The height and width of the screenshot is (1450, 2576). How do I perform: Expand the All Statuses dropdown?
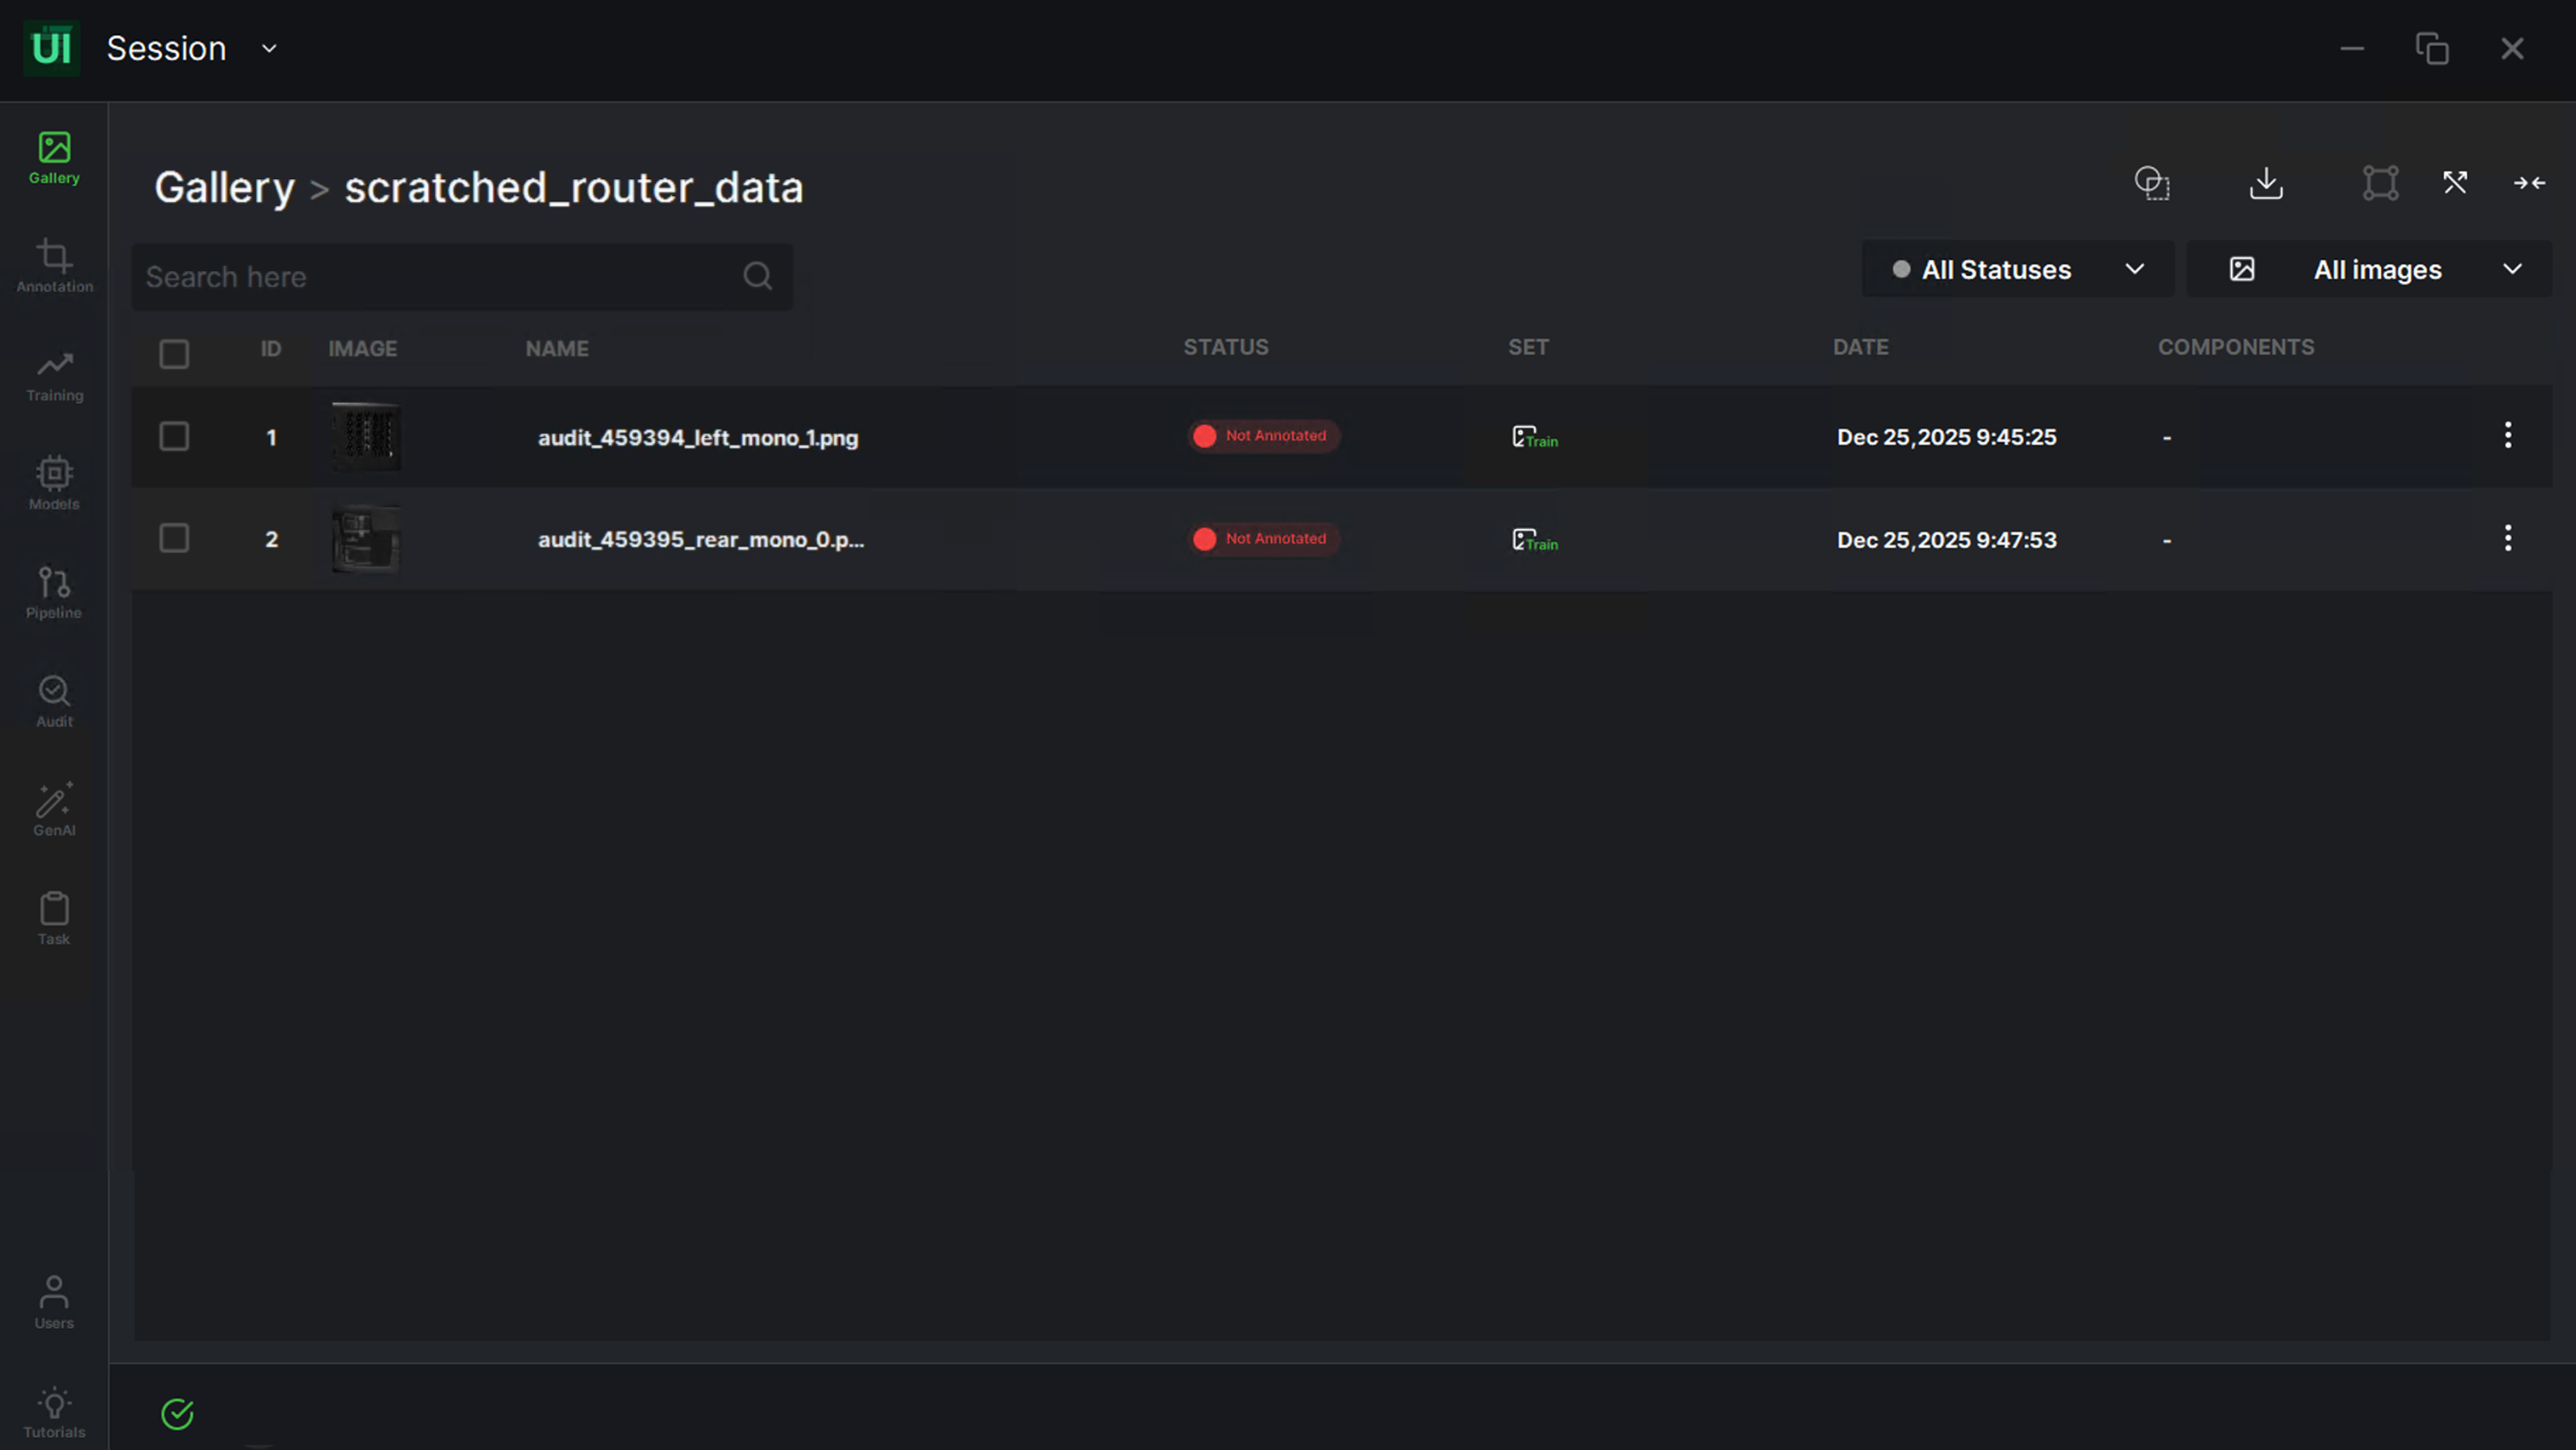pyautogui.click(x=2017, y=270)
